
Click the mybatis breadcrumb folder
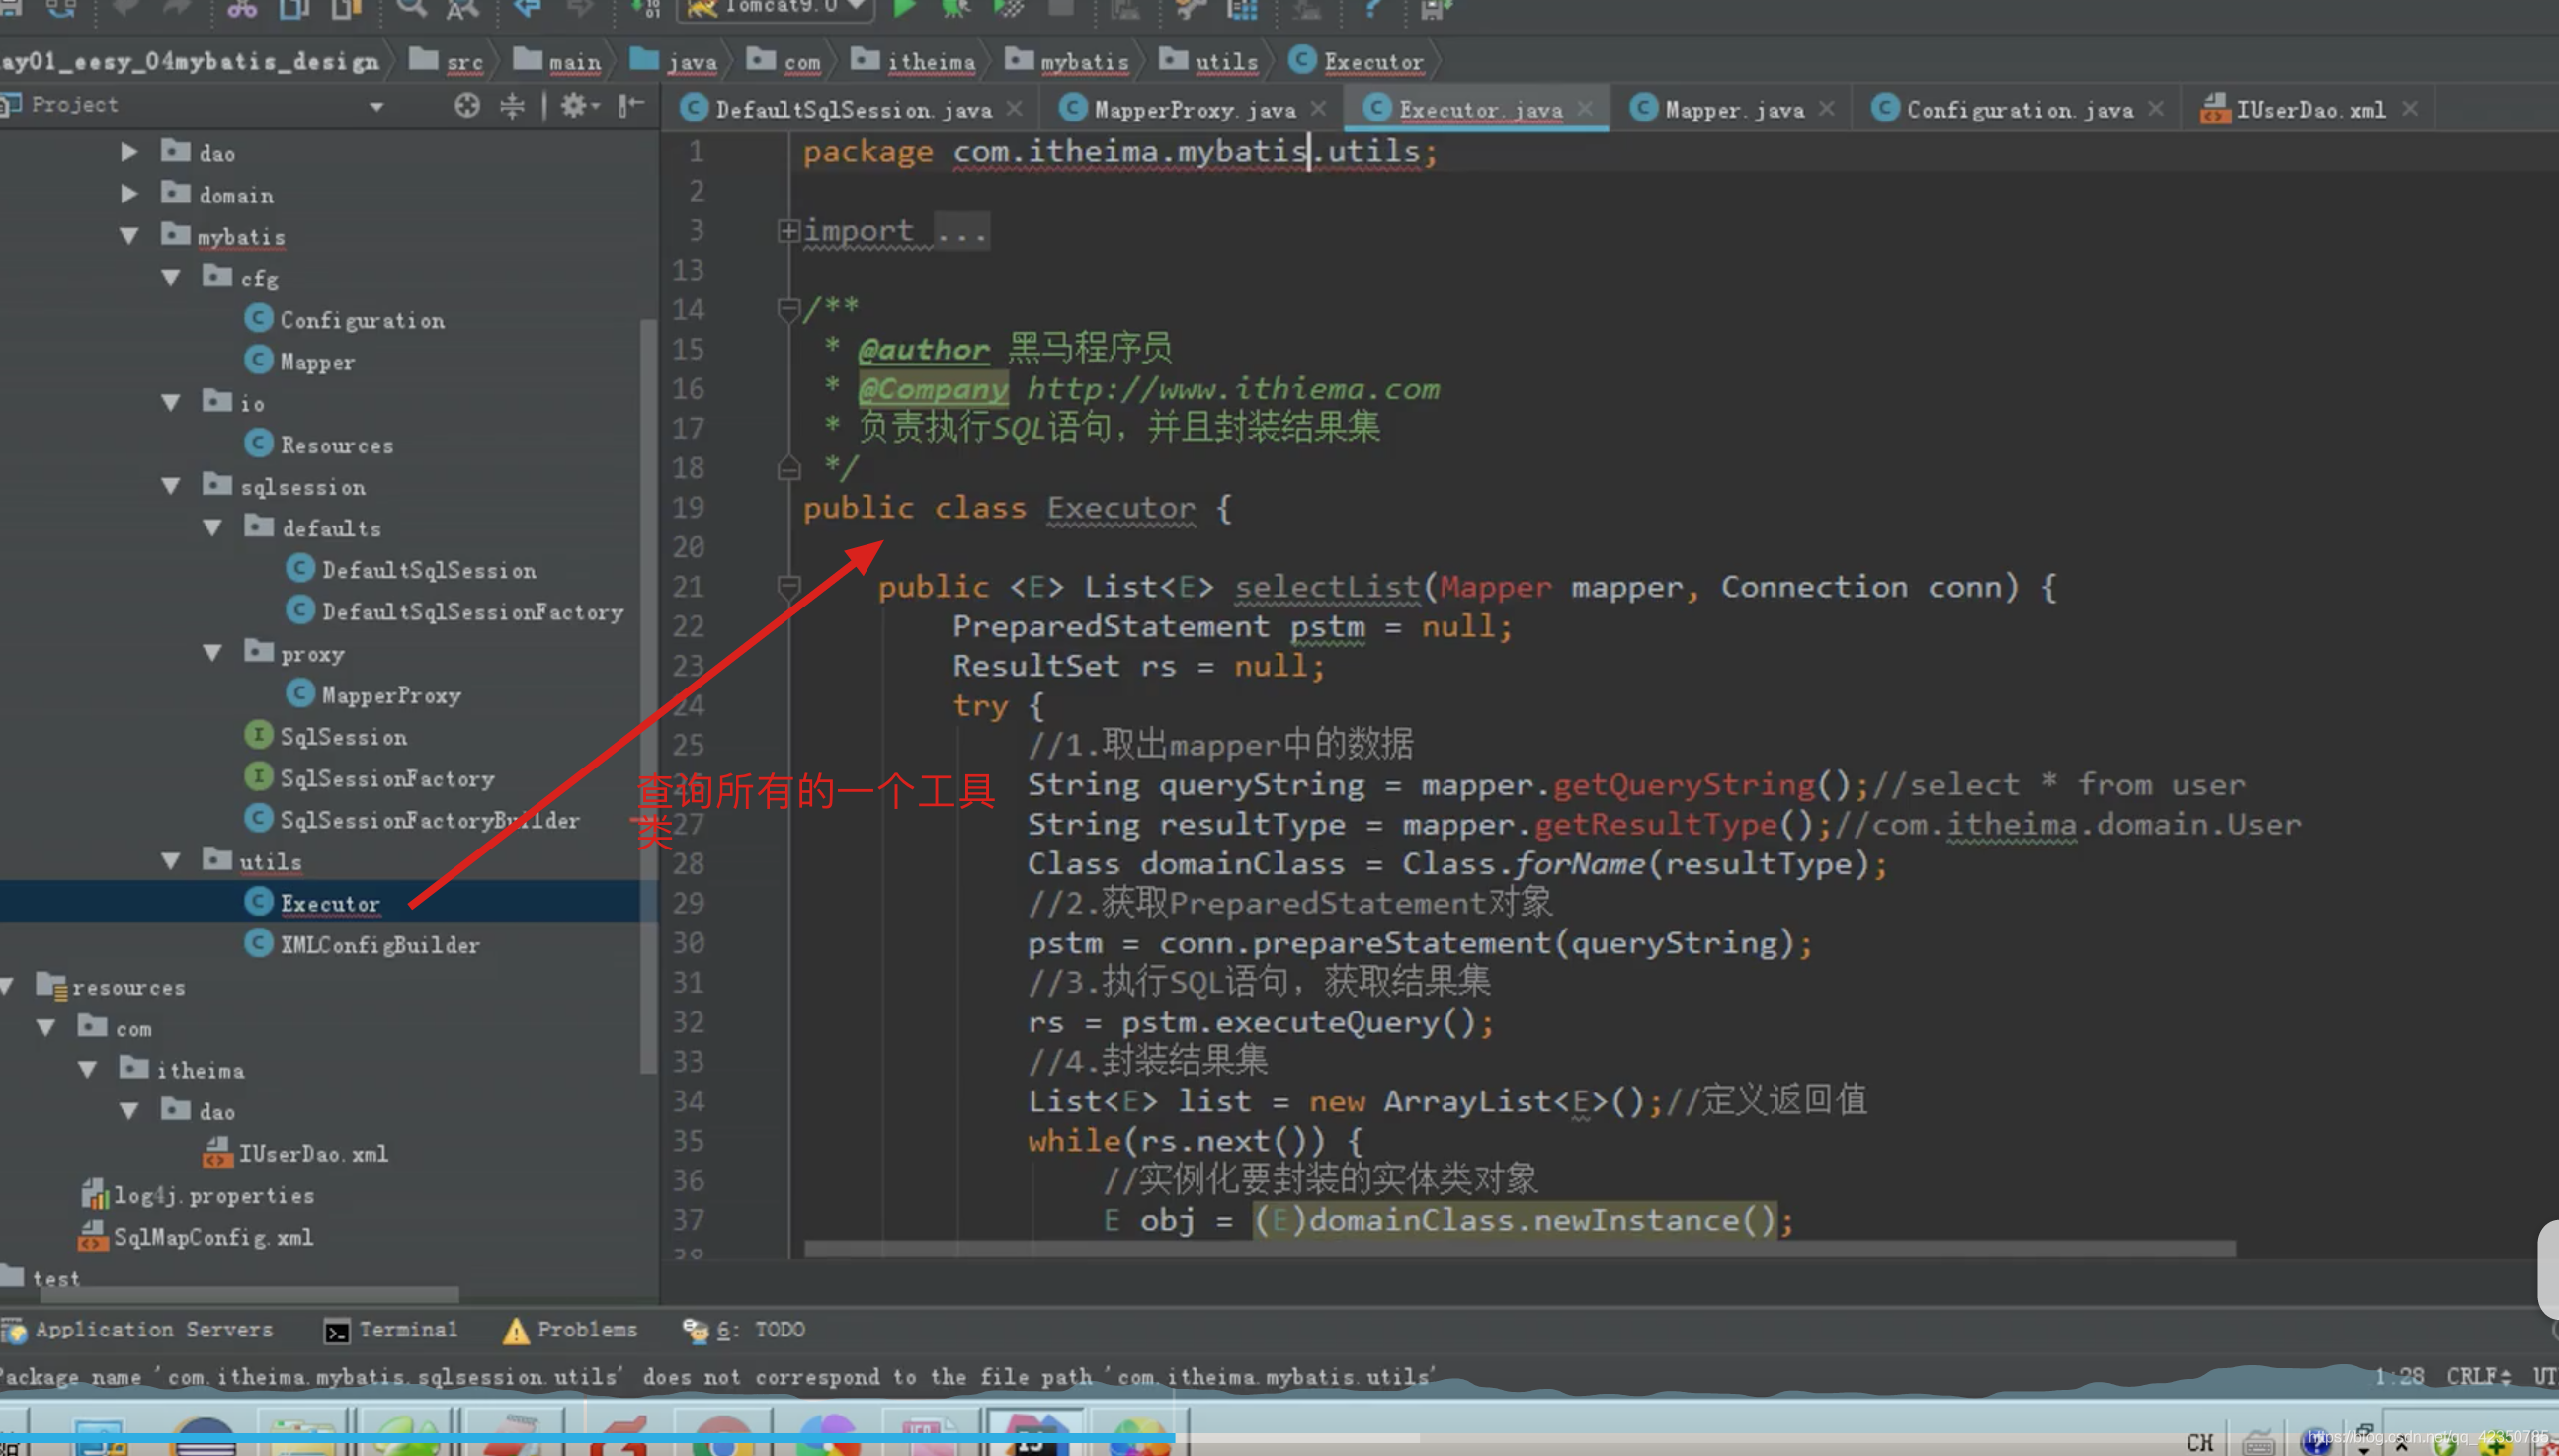1066,62
